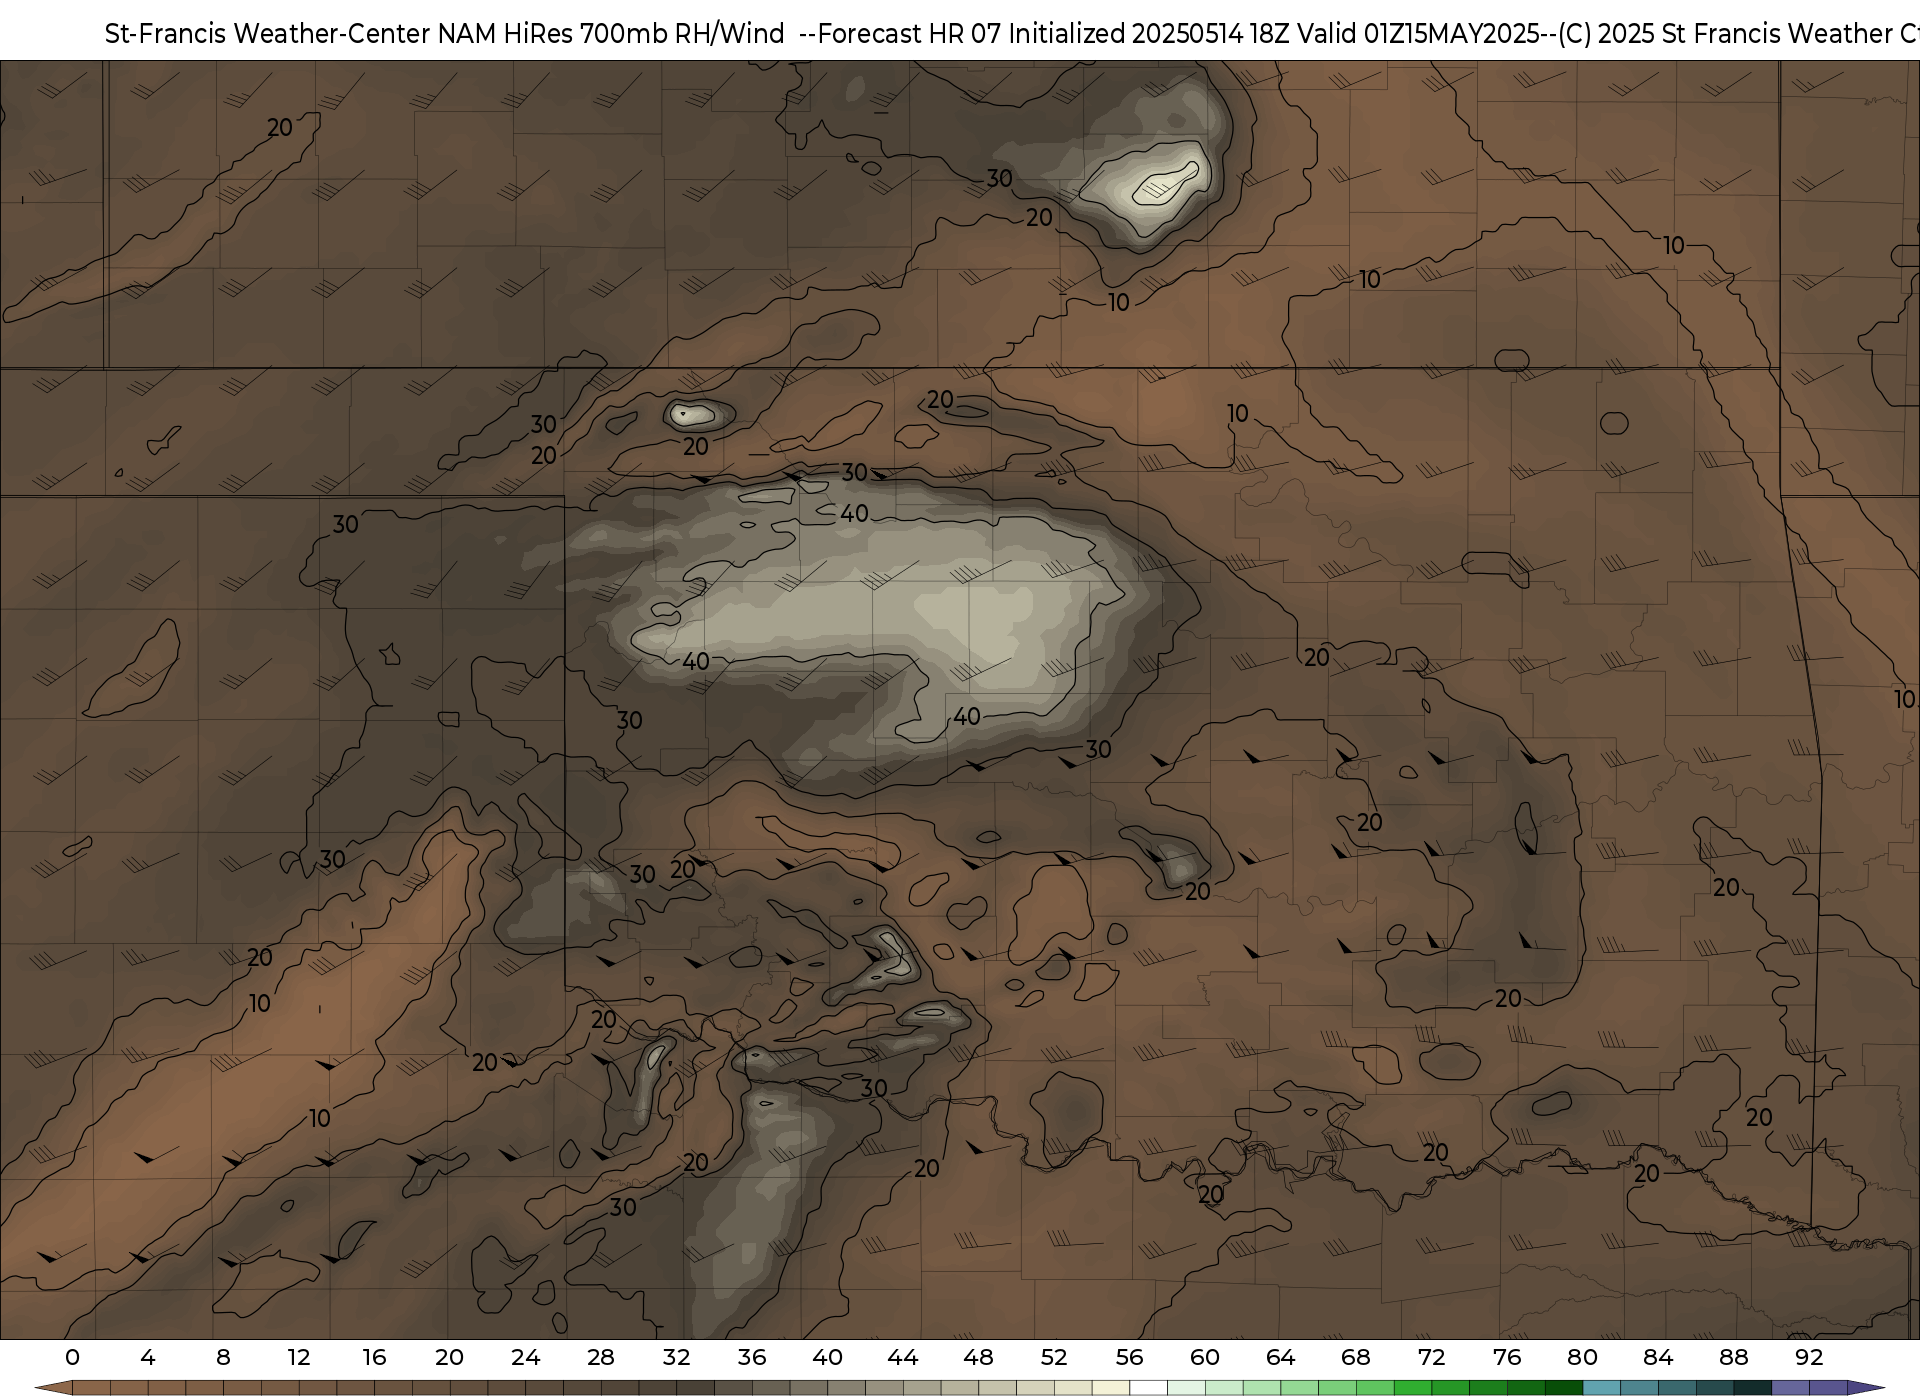The width and height of the screenshot is (1920, 1400).
Task: Click the cut-off '10.' contour label at map edge
Action: coord(1906,699)
